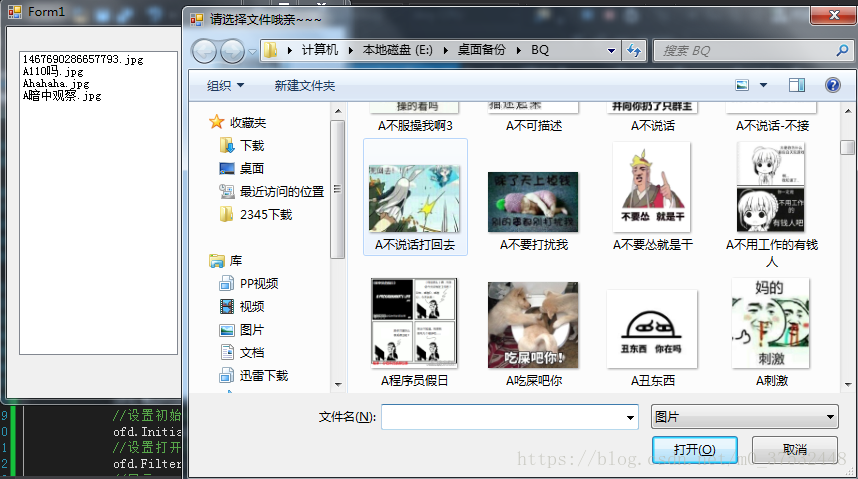Click the 取消 button
Viewport: 858px width, 479px height.
(x=795, y=449)
